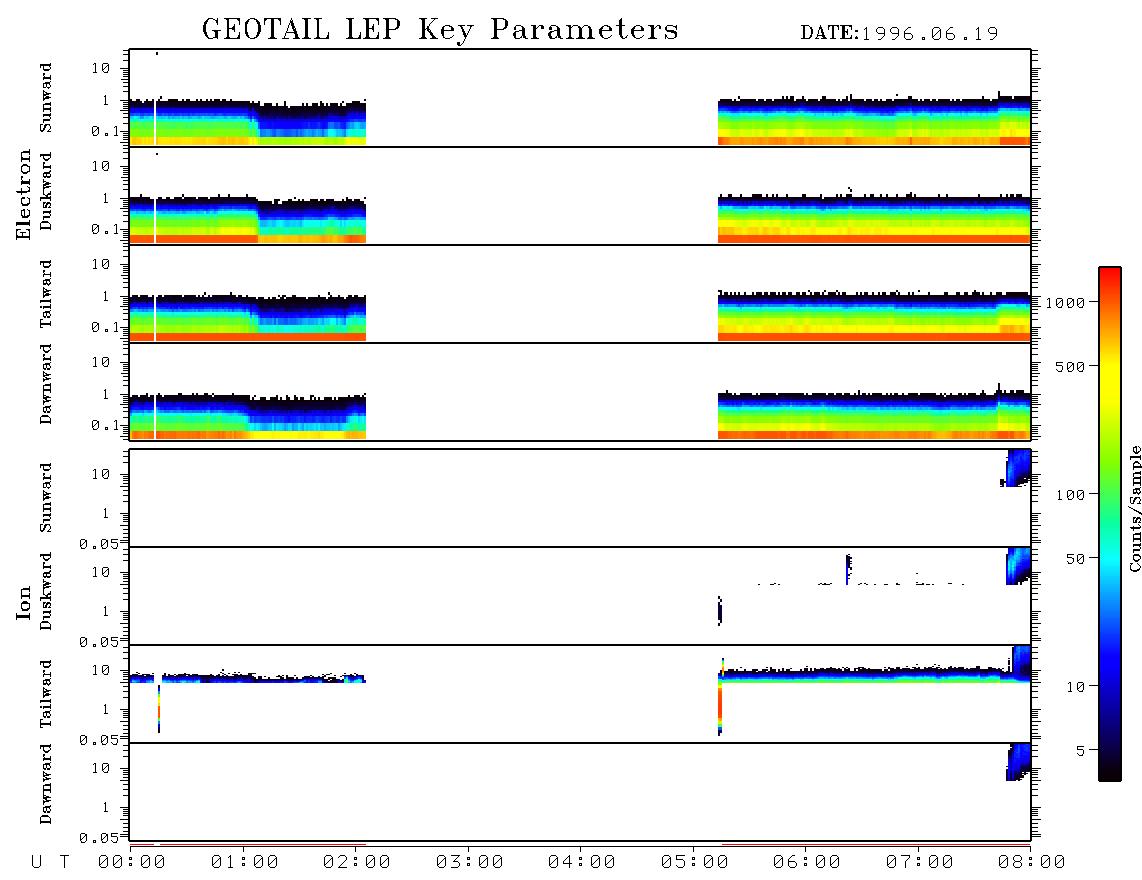
Task: Click the Ion "Sunward" panel label
Action: [x=46, y=498]
